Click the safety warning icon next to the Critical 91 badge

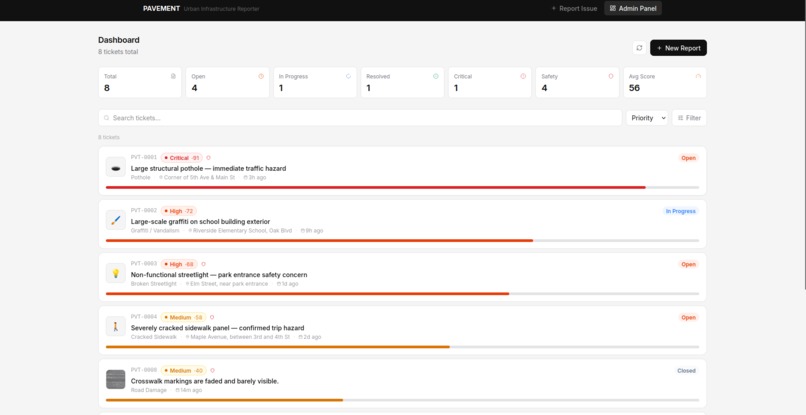click(x=208, y=158)
